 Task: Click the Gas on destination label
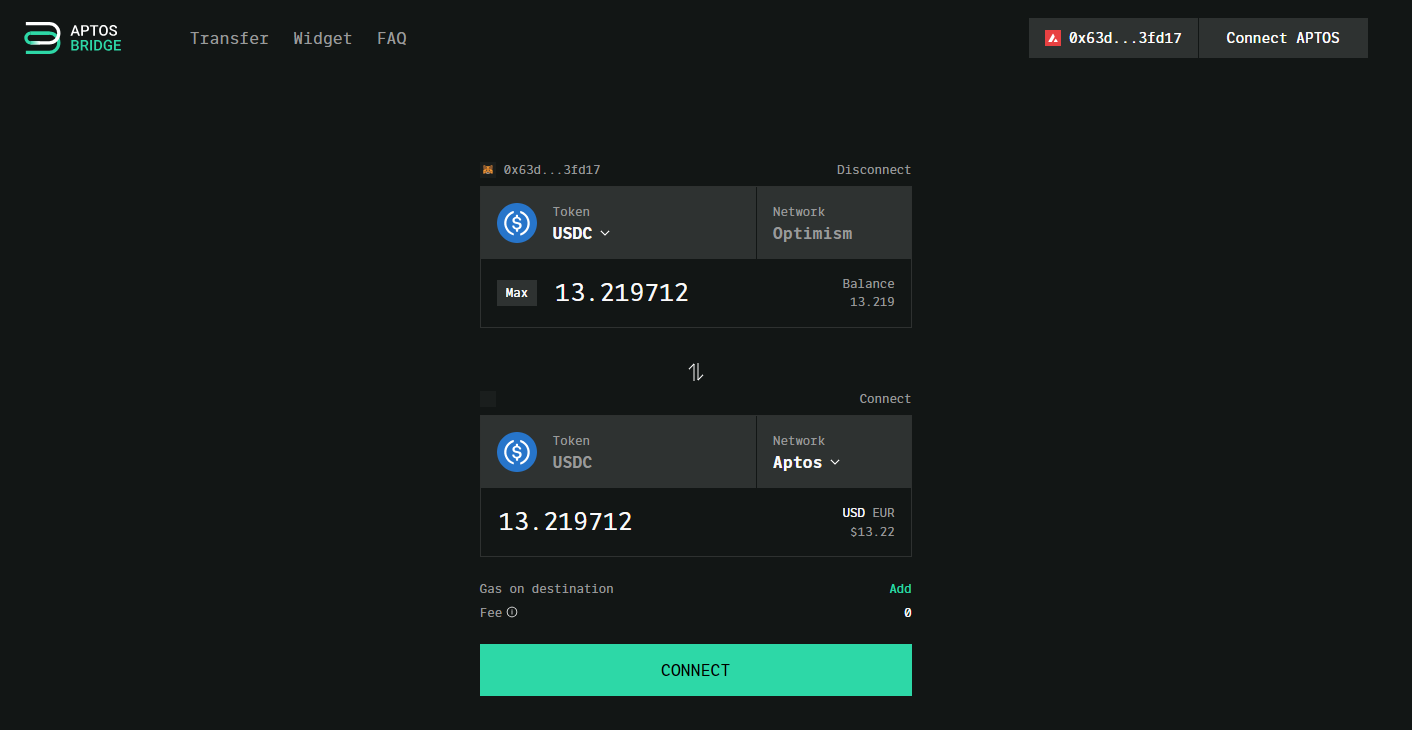(547, 589)
